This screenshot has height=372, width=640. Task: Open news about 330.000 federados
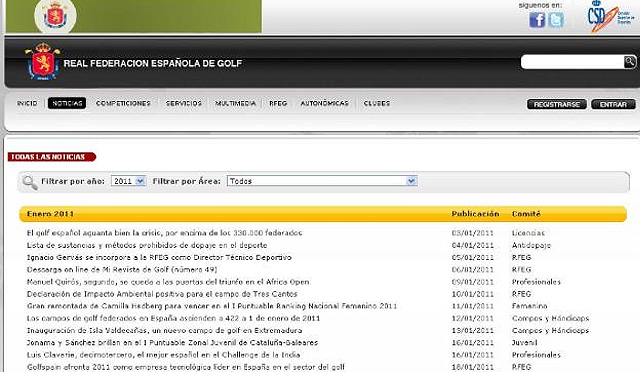pos(164,233)
